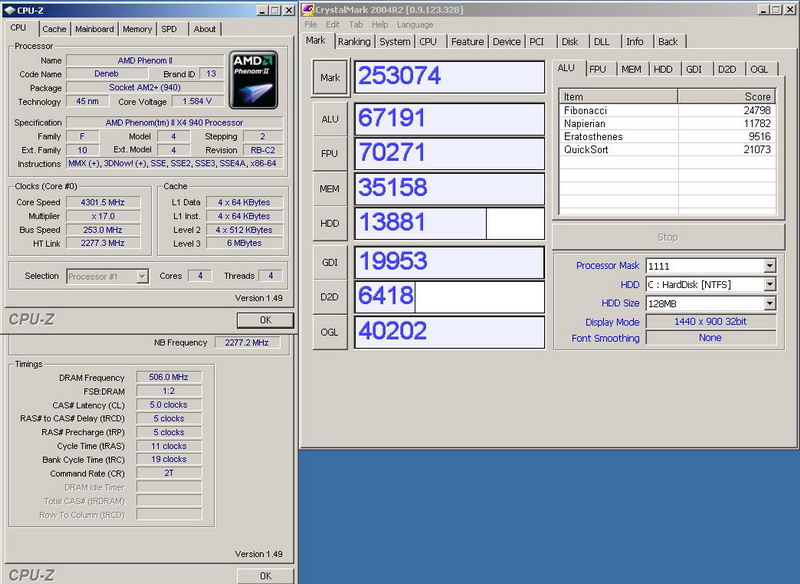Click the D2D score progress bar 6418

tap(449, 297)
